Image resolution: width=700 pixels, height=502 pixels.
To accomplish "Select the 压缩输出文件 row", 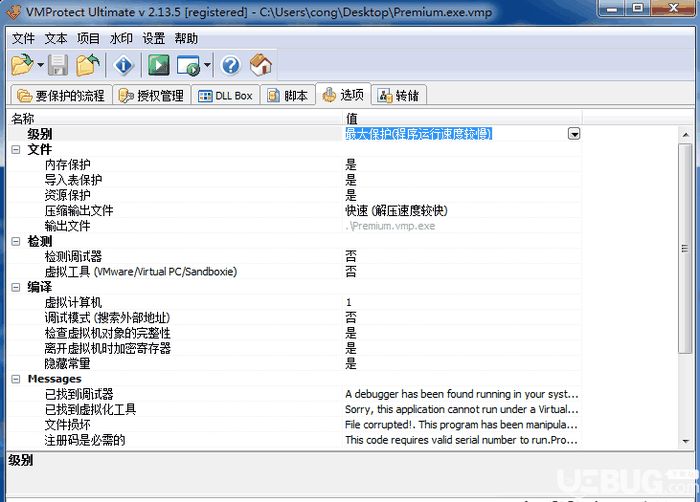I will coord(295,210).
